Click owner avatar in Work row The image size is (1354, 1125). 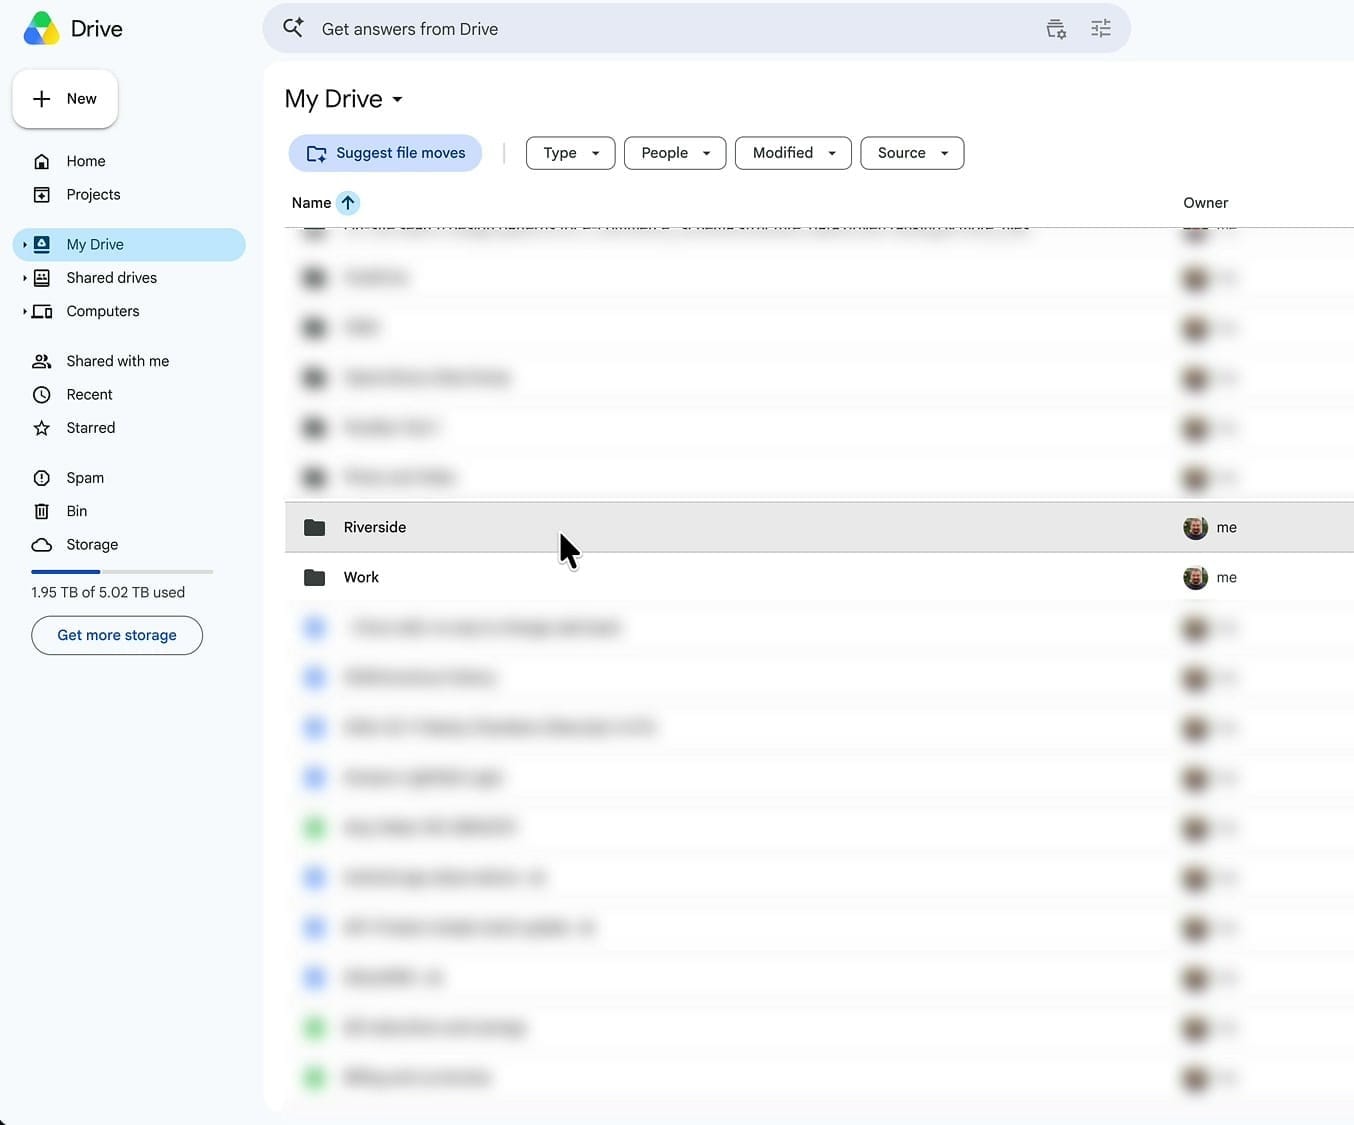click(1195, 577)
